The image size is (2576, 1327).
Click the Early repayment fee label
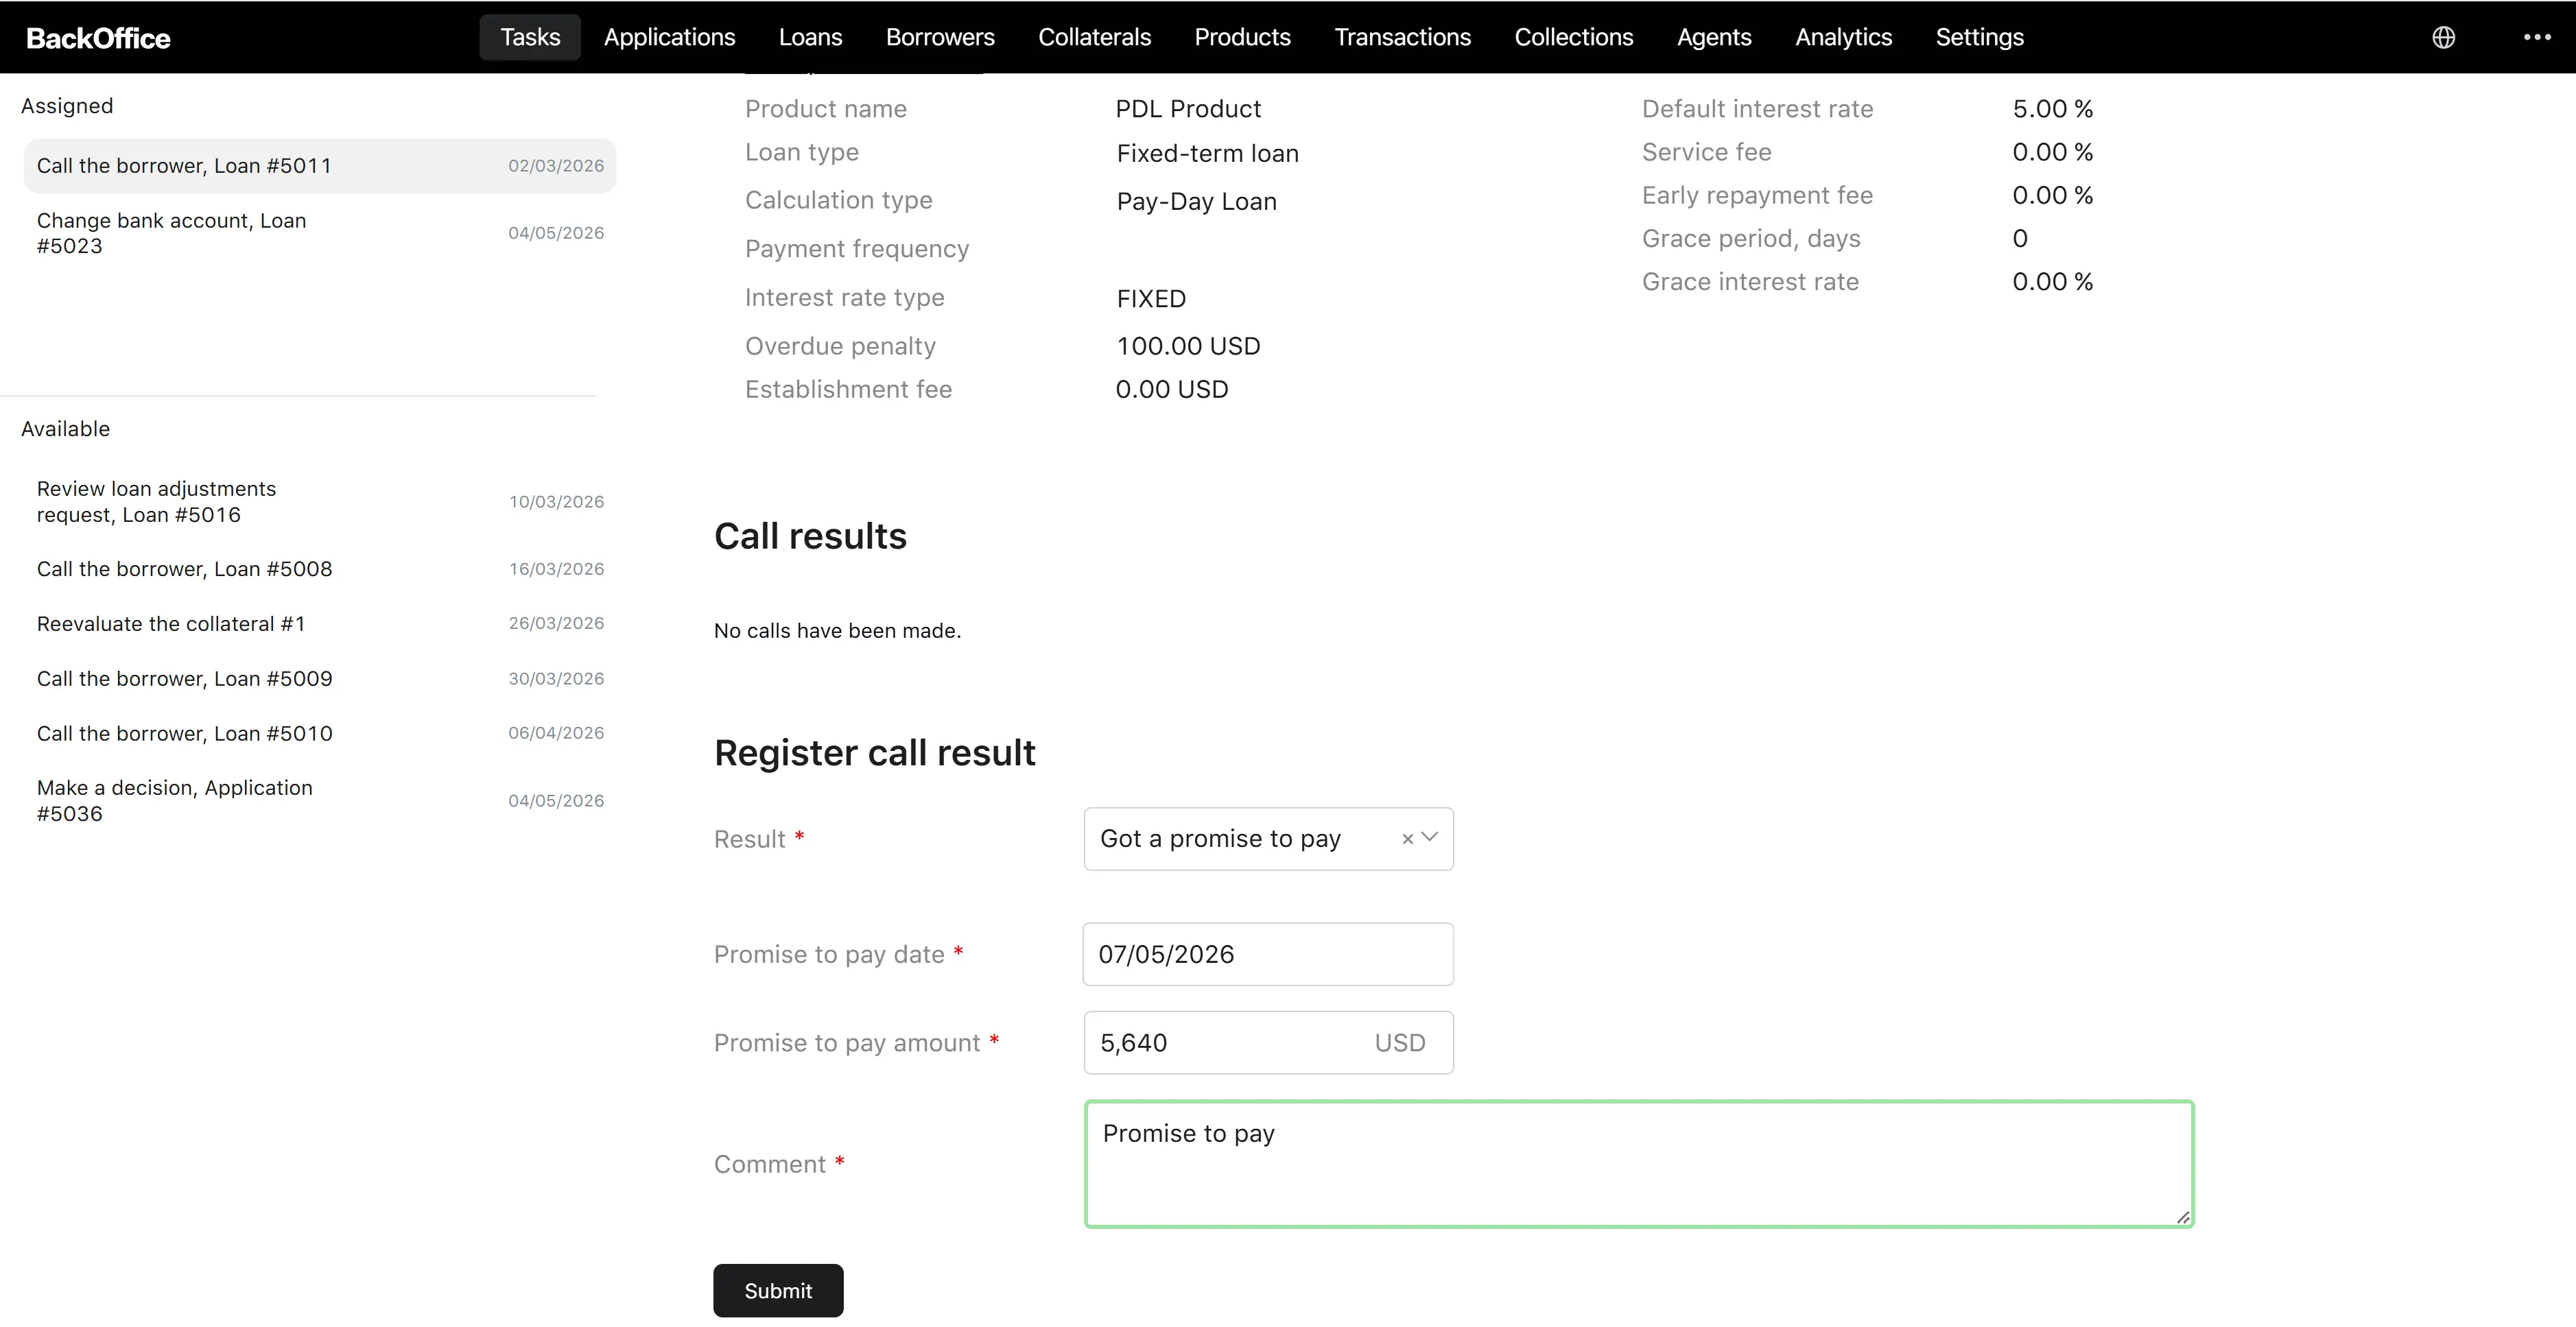tap(1757, 196)
